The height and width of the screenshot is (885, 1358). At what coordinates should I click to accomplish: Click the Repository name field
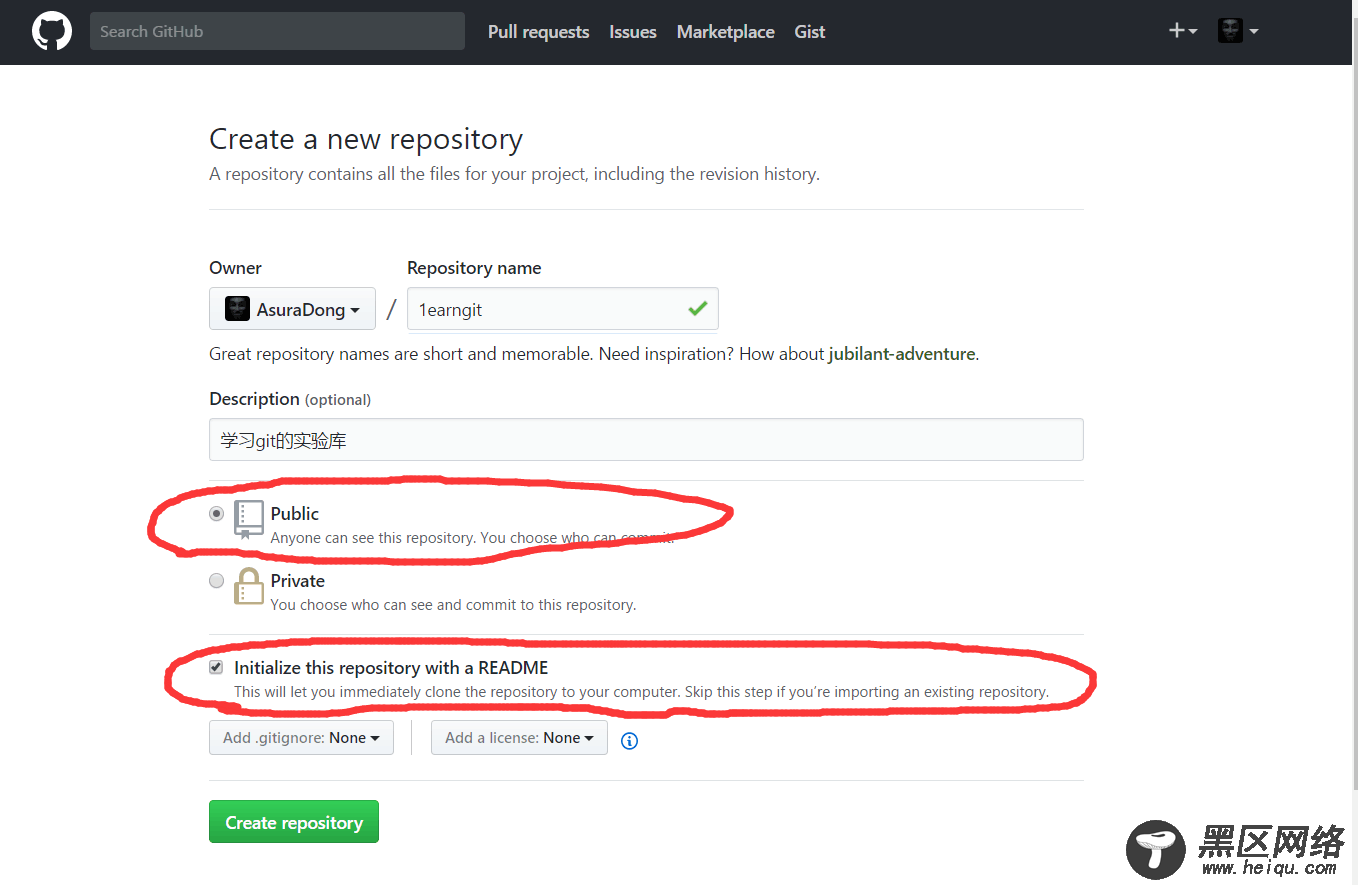click(x=563, y=309)
